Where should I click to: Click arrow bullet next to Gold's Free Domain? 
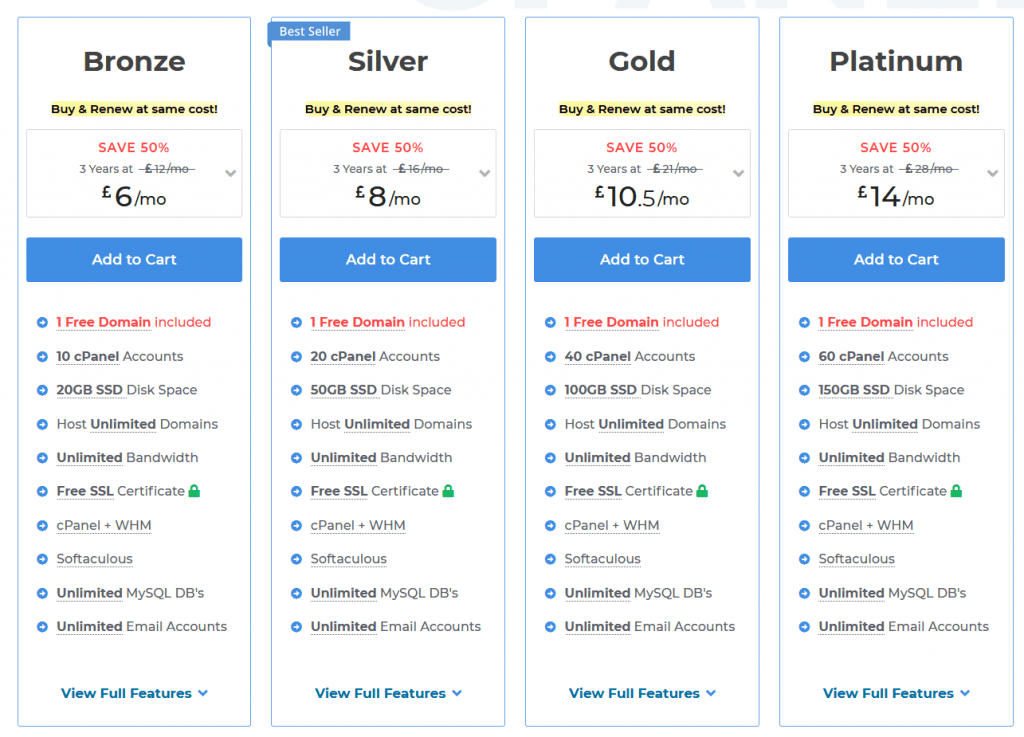tap(551, 322)
